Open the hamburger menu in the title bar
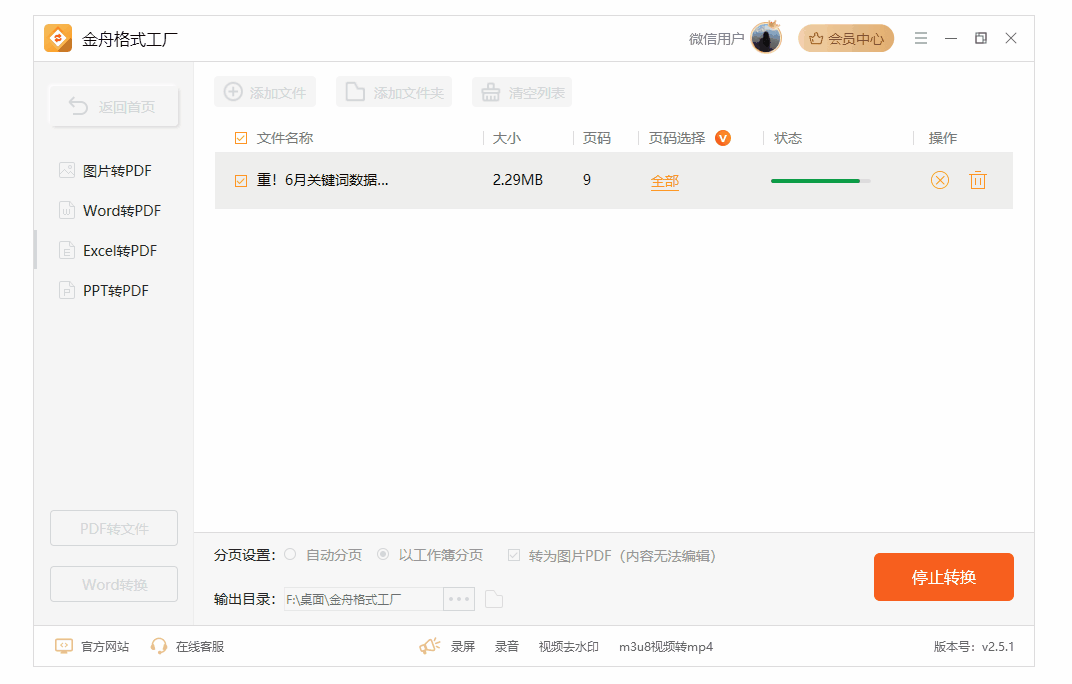Screen dimensions: 1072x684 (921, 38)
